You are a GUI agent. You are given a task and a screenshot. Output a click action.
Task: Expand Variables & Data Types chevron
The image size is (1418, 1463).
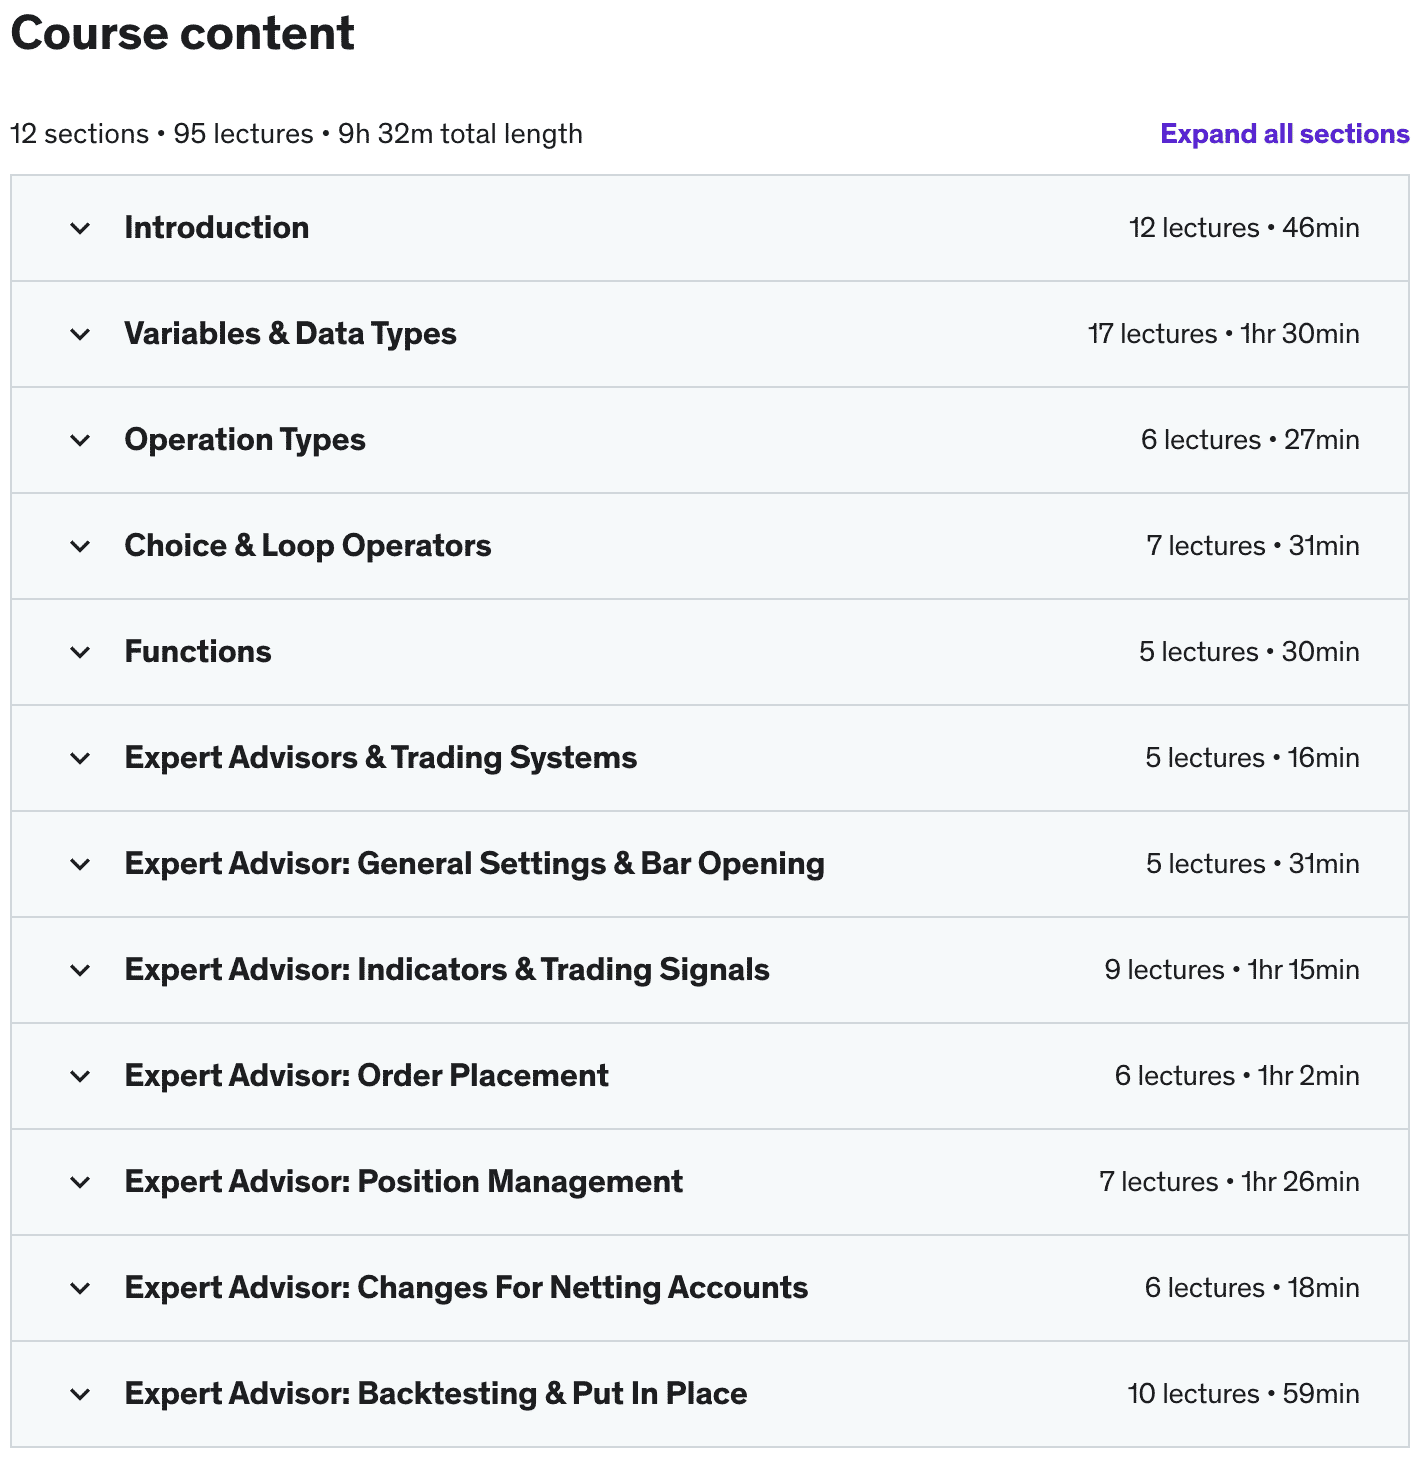(x=80, y=334)
